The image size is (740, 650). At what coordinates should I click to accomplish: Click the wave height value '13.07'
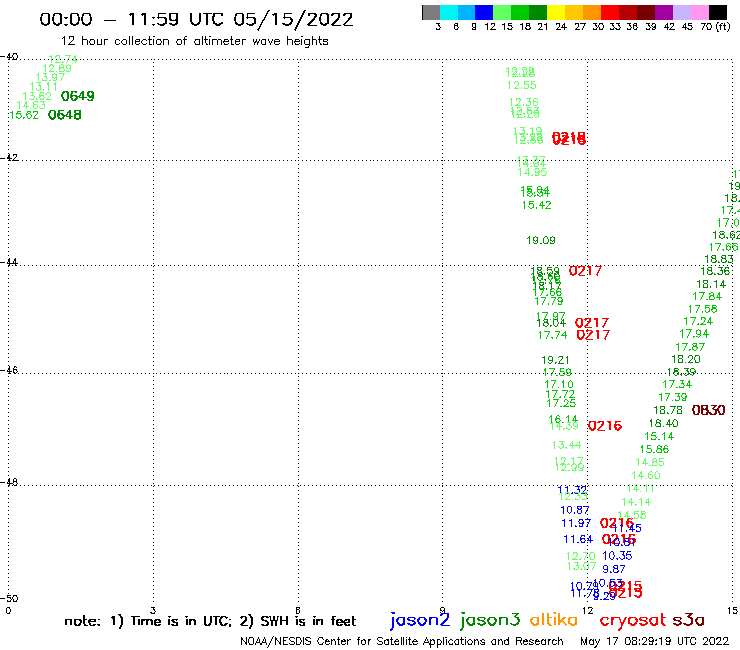(x=582, y=566)
